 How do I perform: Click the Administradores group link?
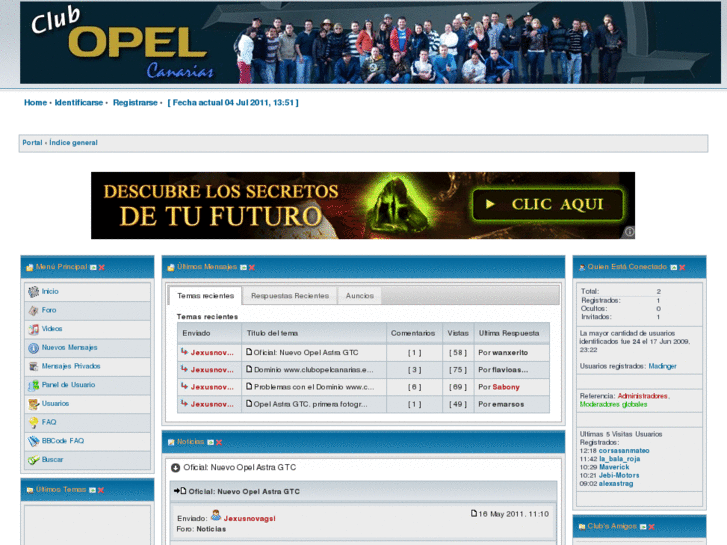(x=643, y=396)
